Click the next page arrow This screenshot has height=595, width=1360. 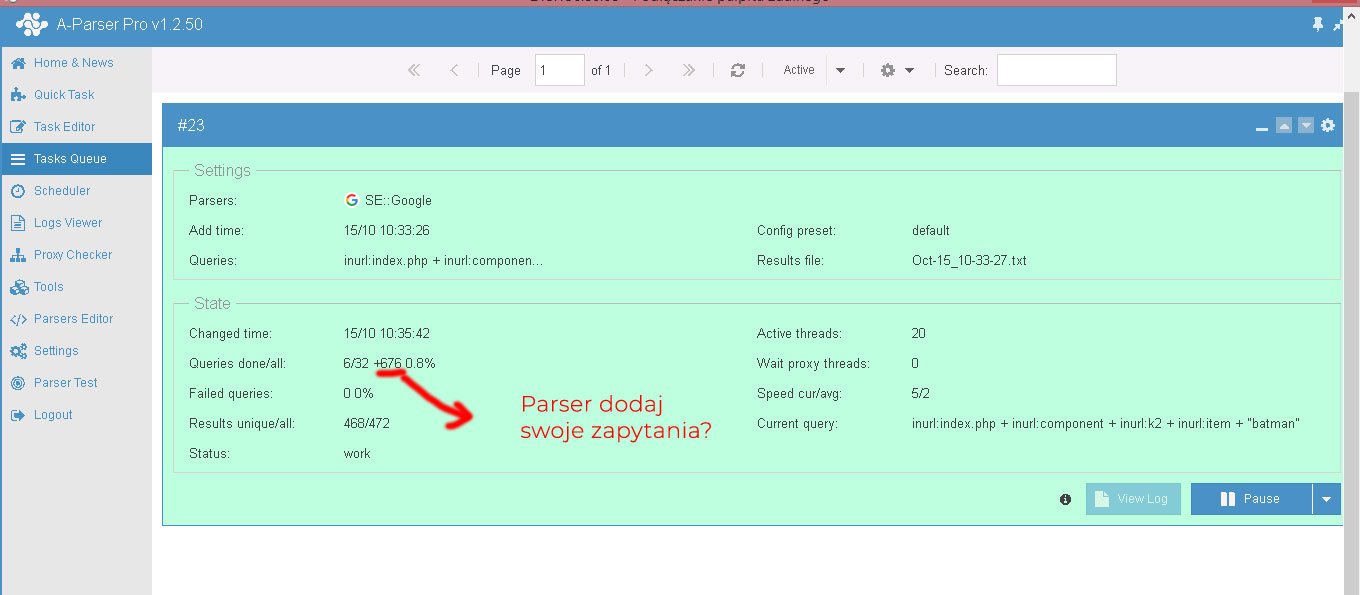[x=649, y=70]
